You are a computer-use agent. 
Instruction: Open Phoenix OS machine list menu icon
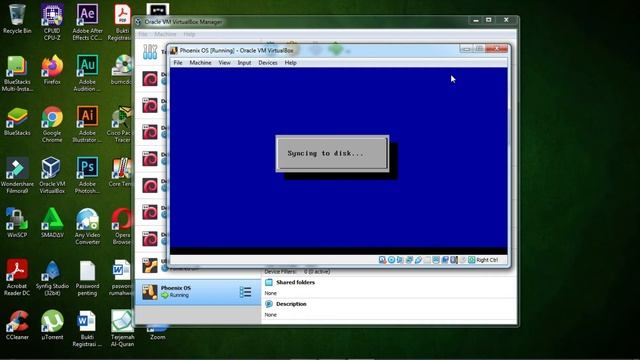click(245, 292)
